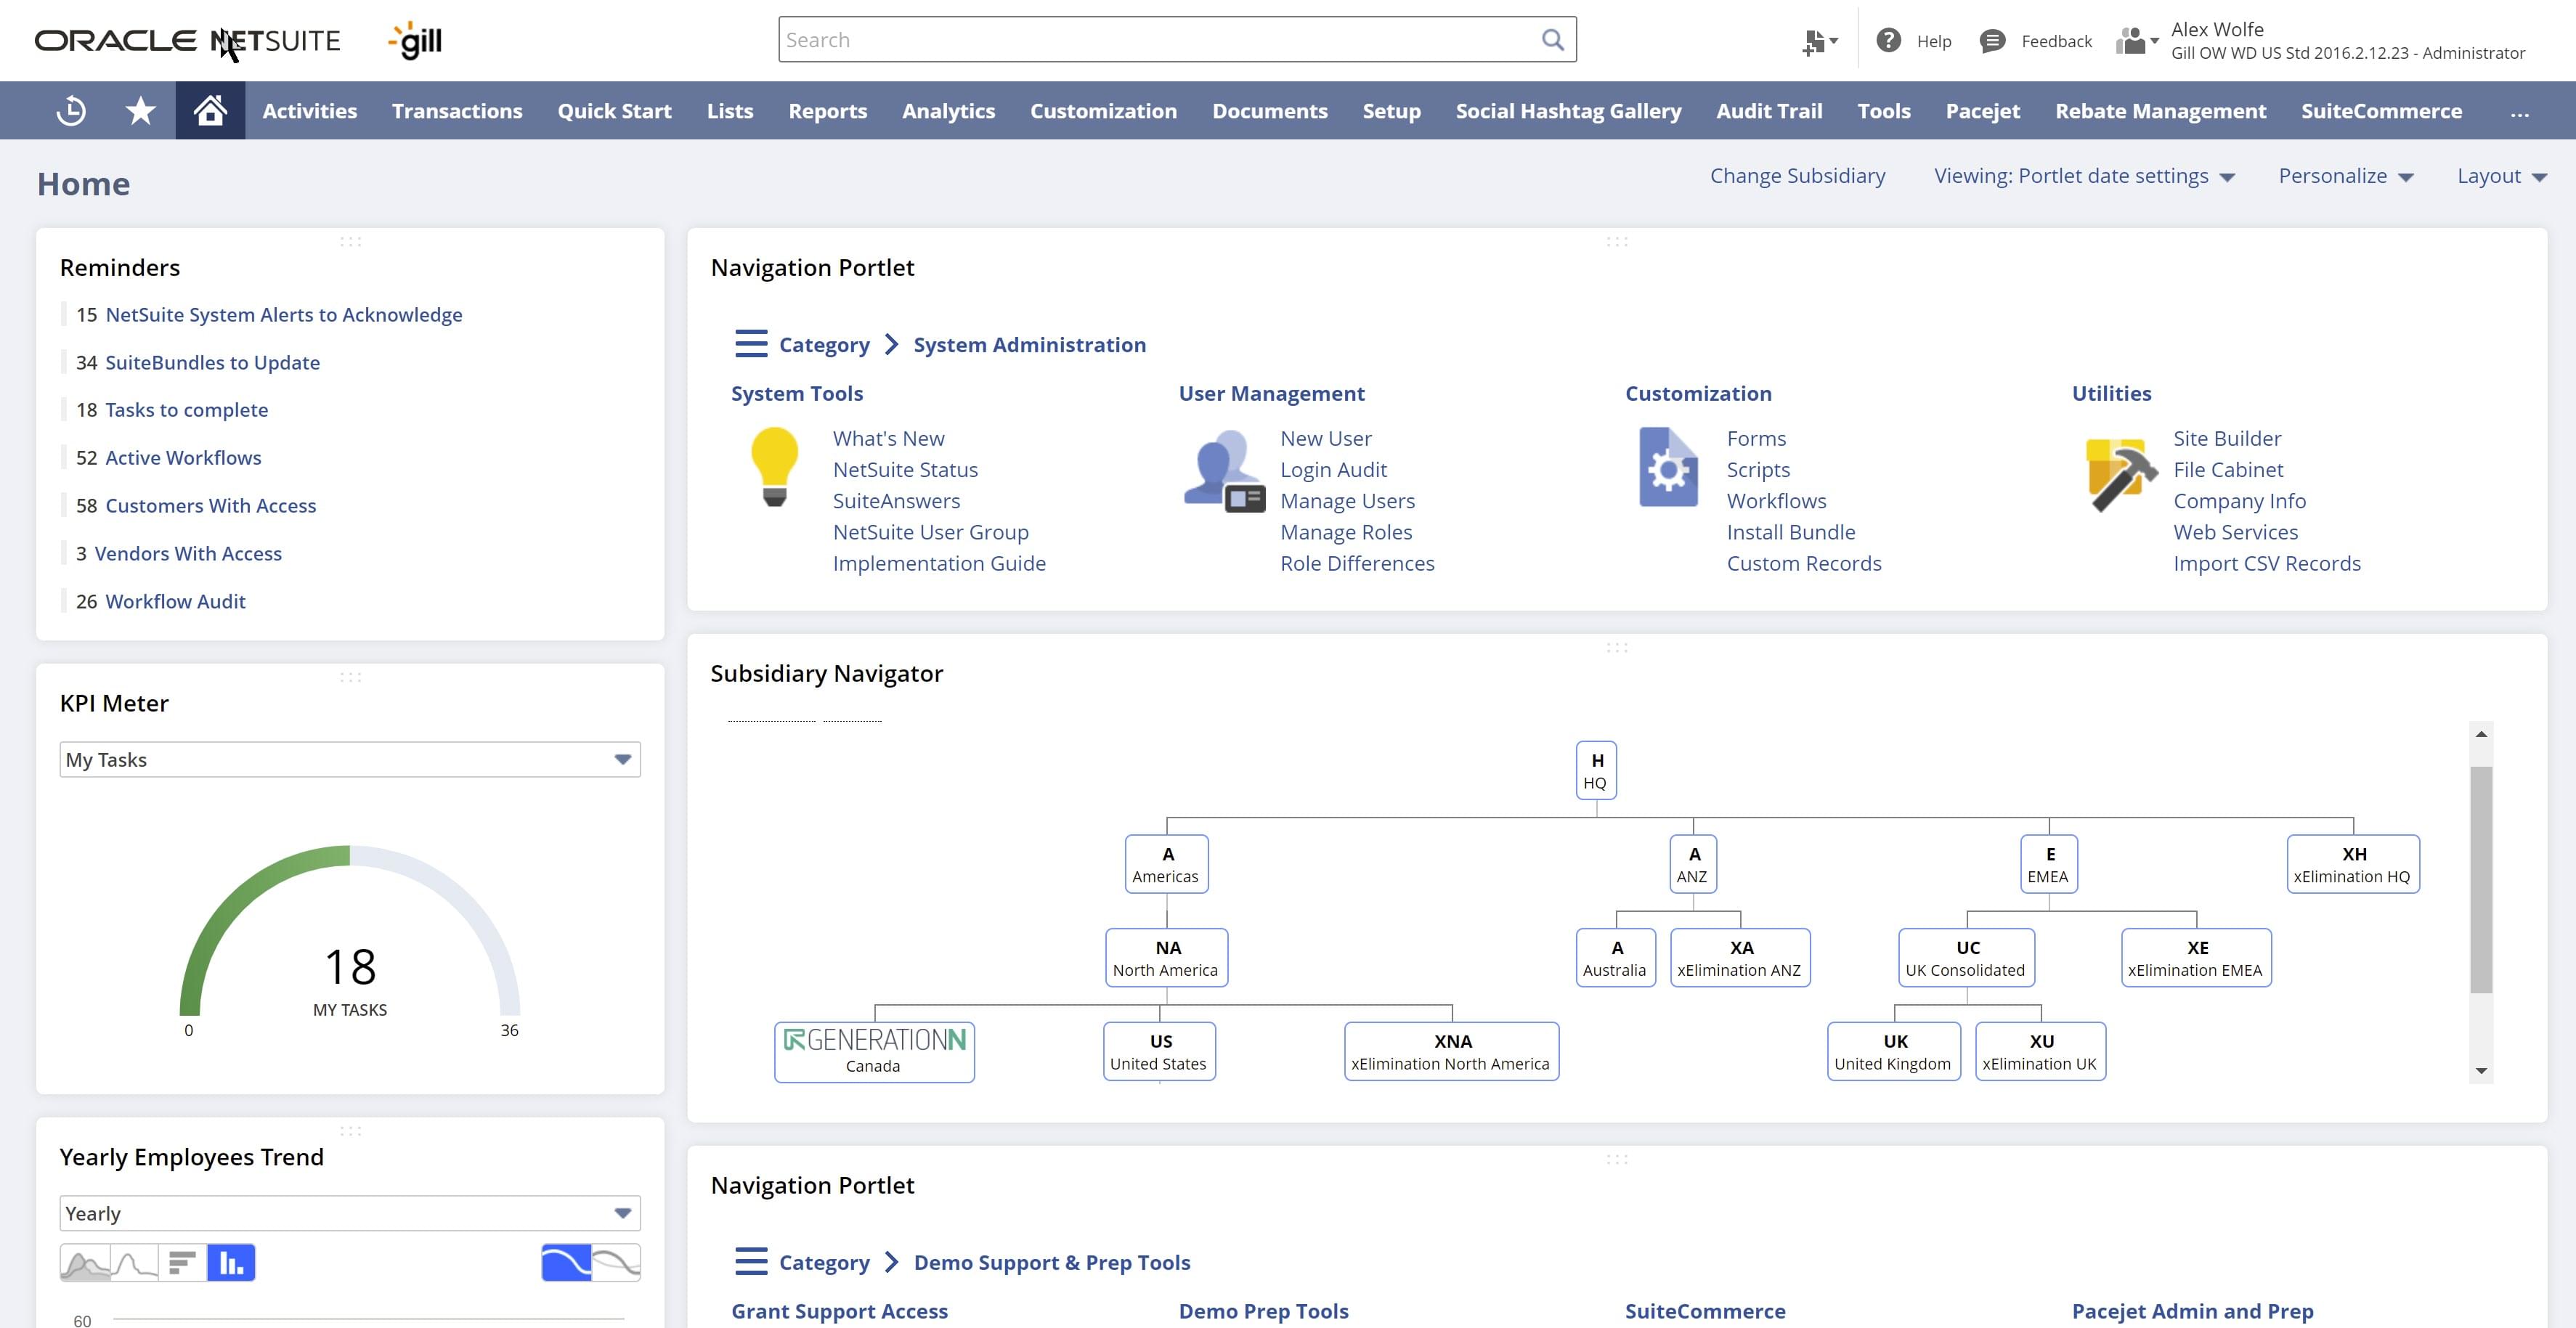Viewport: 2576px width, 1328px height.
Task: Click the search magnifier icon
Action: point(1552,40)
